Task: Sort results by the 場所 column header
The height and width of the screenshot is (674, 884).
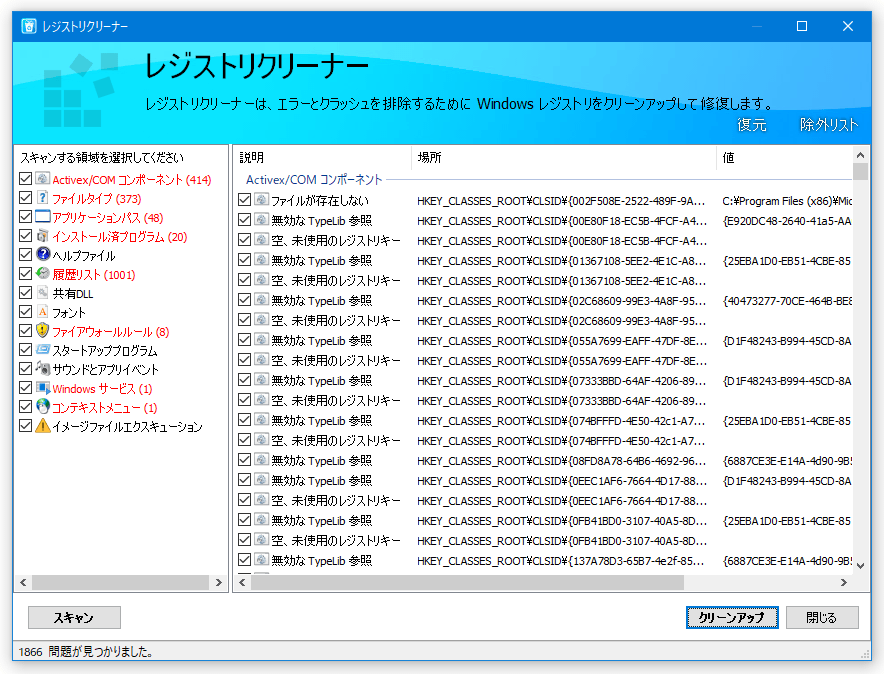Action: click(564, 158)
